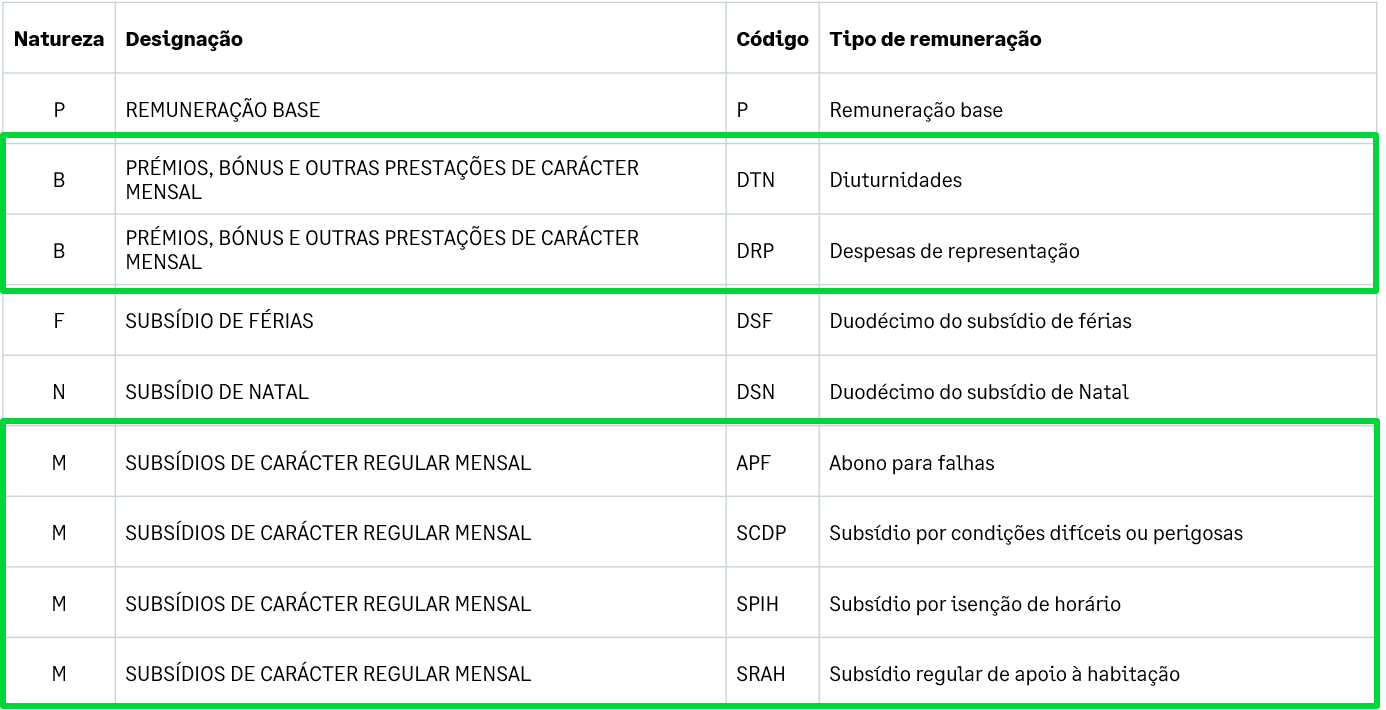Select the REMUNERAÇÃO BASE designation cell
This screenshot has width=1386, height=710.
(421, 110)
